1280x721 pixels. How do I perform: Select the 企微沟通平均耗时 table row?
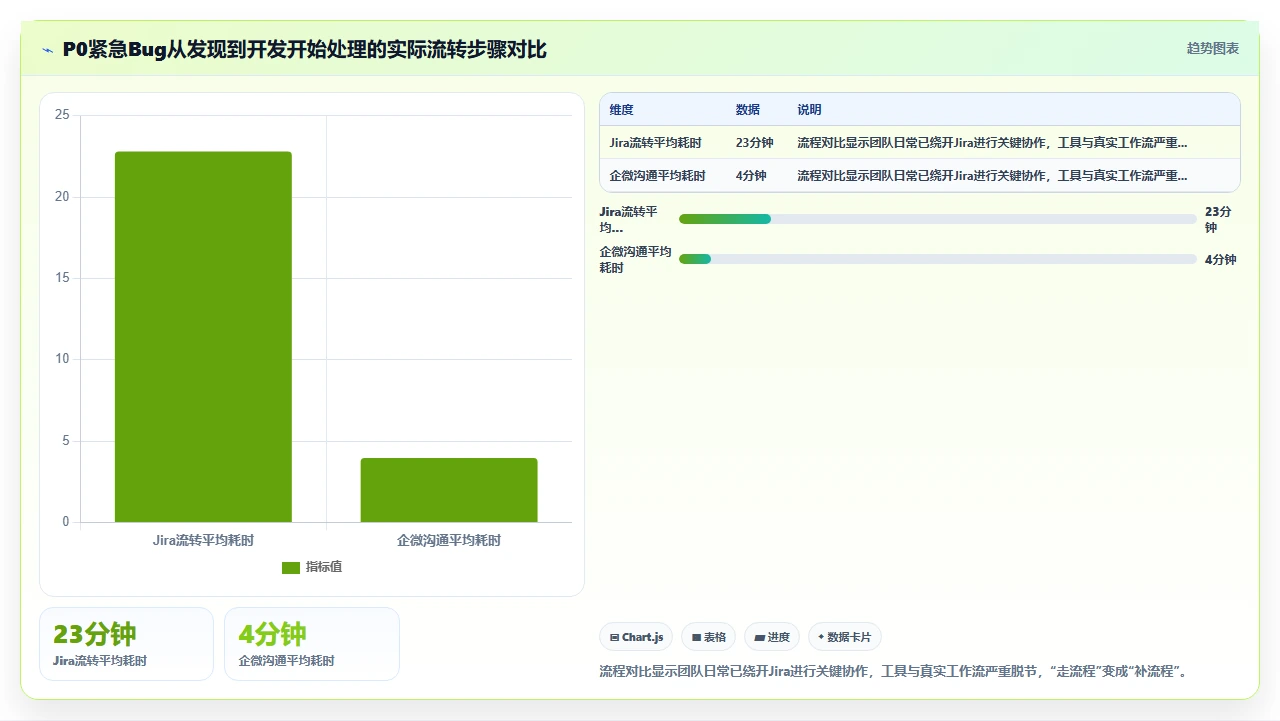(x=920, y=176)
